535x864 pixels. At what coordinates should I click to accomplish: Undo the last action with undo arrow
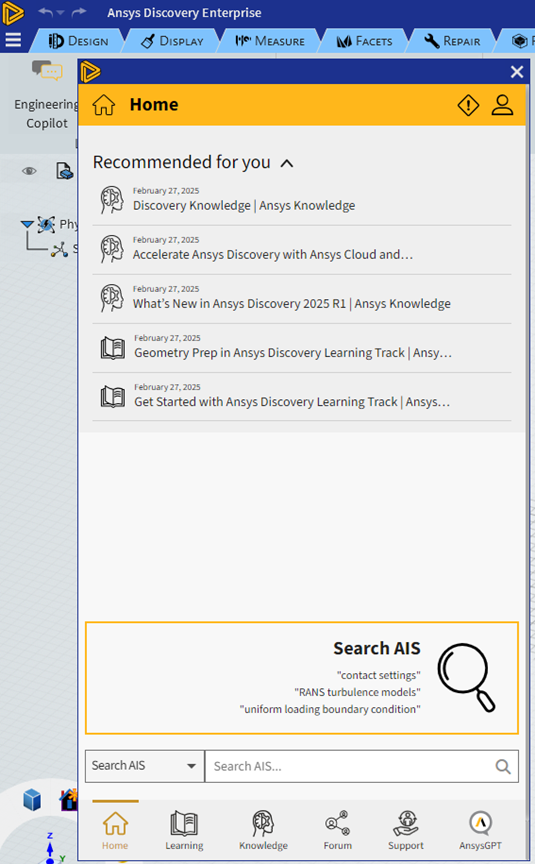point(45,12)
